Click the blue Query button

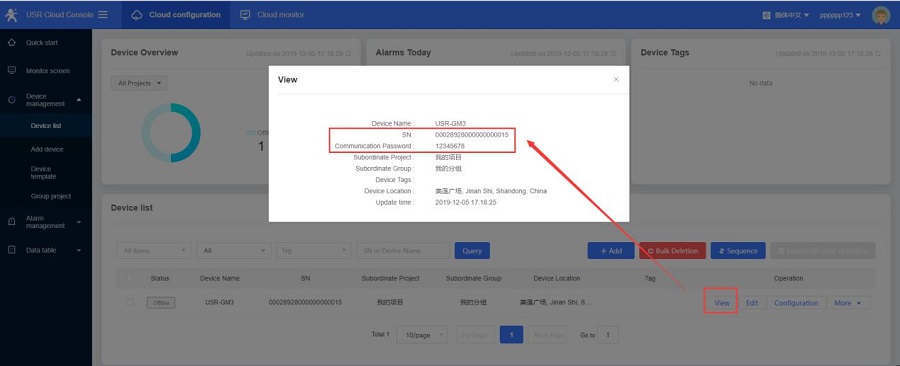[x=472, y=251]
